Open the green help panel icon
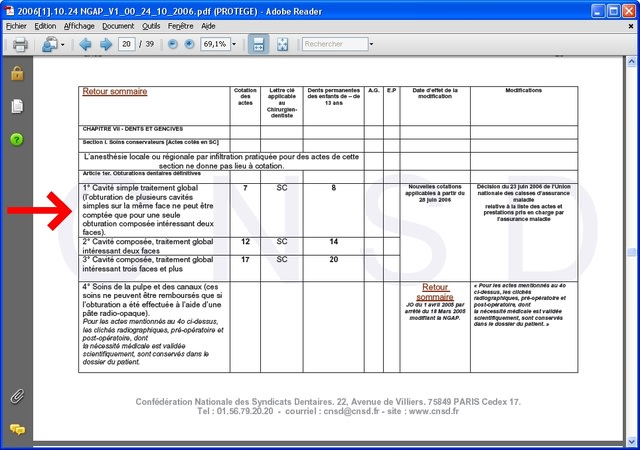Image resolution: width=640 pixels, height=450 pixels. pos(17,140)
